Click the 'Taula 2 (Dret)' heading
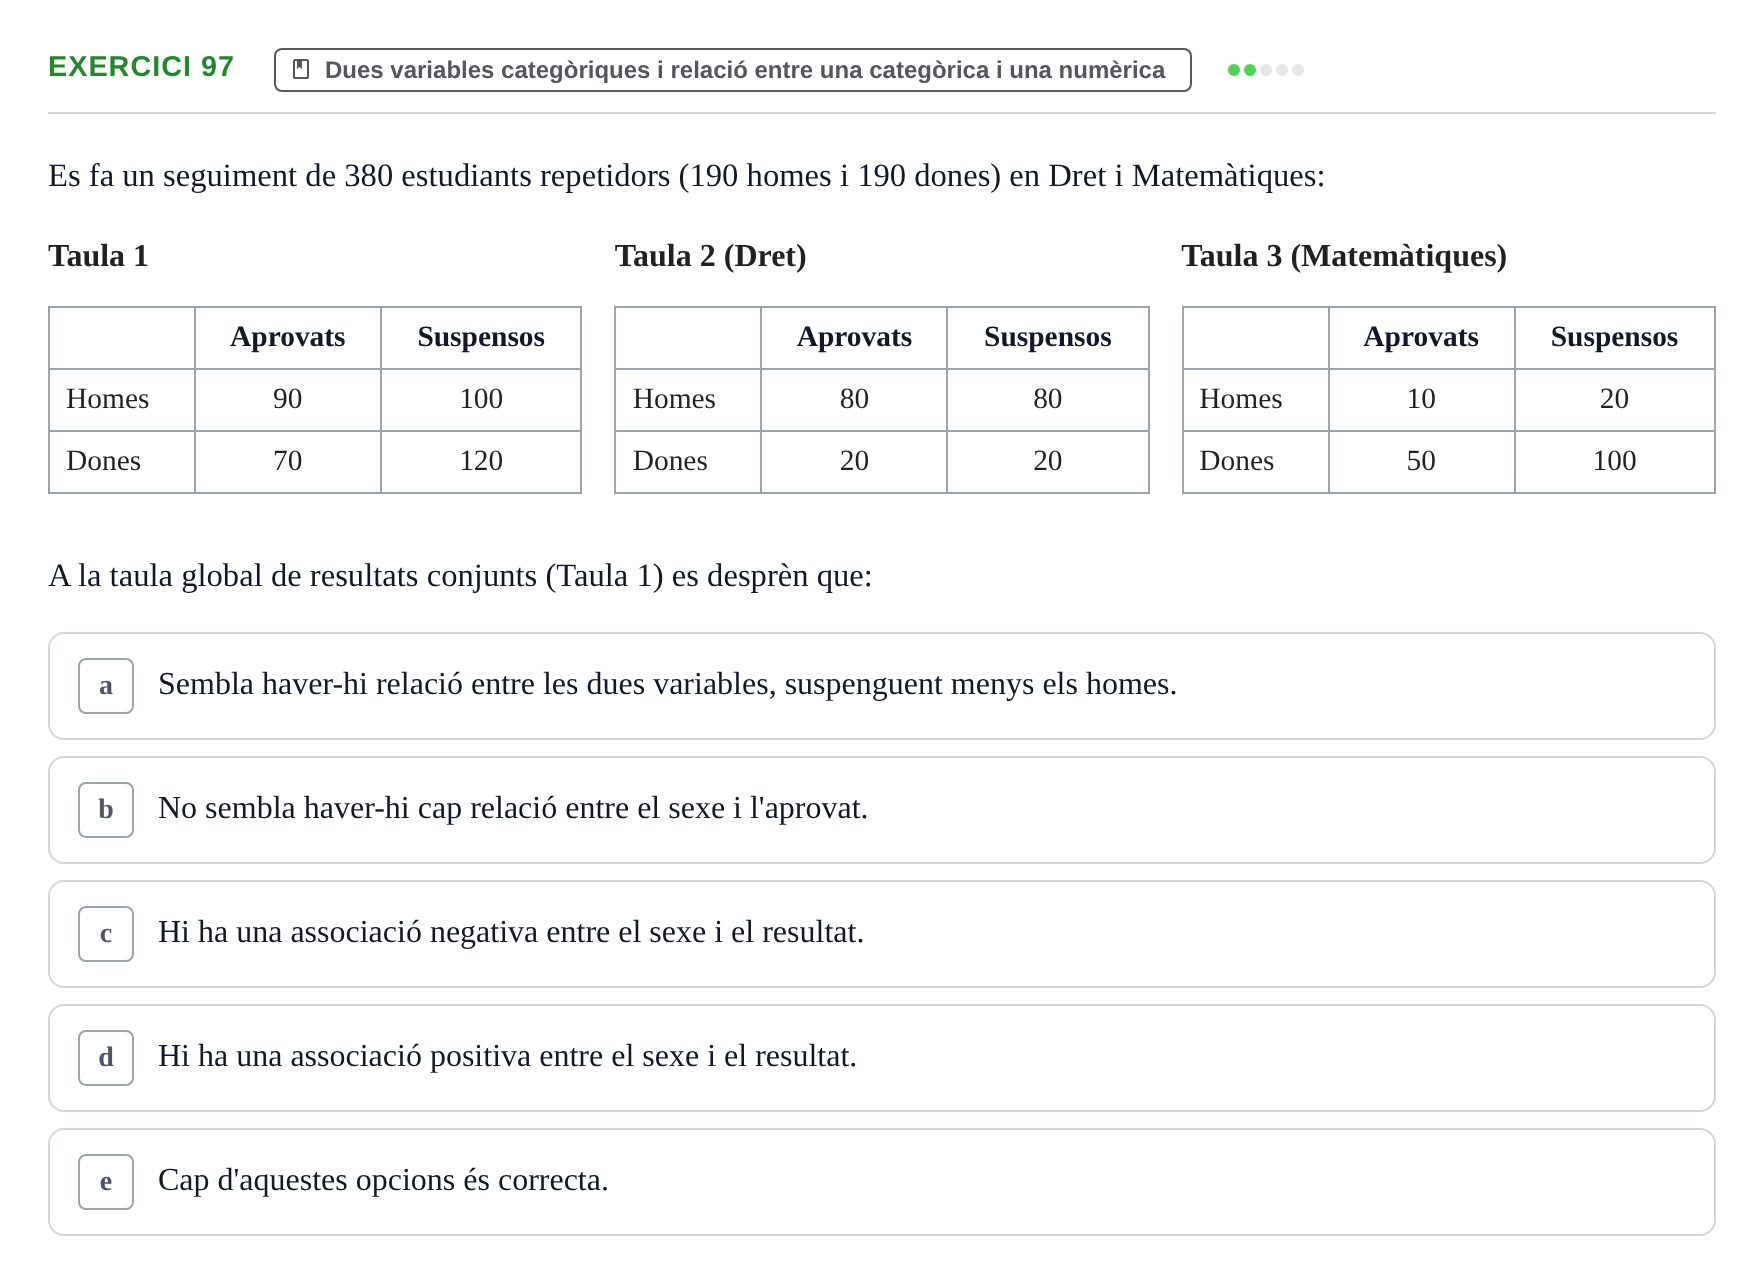Screen dimensions: 1764x1286 [x=710, y=256]
